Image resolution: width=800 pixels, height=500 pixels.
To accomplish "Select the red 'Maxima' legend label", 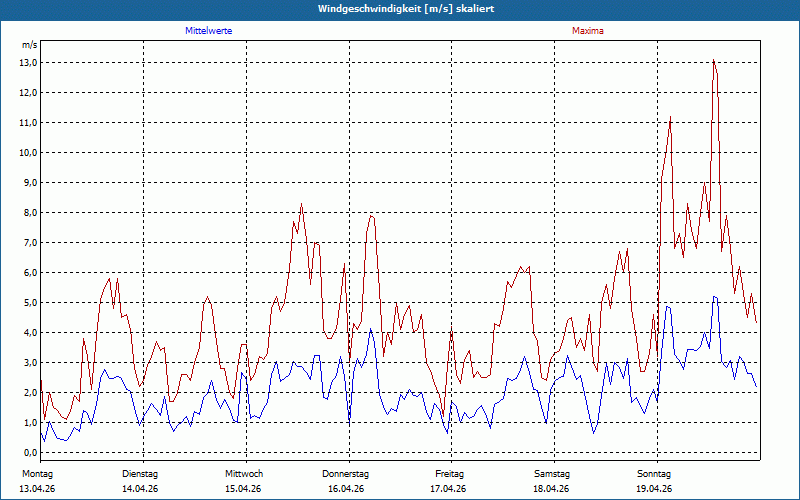I will (588, 31).
